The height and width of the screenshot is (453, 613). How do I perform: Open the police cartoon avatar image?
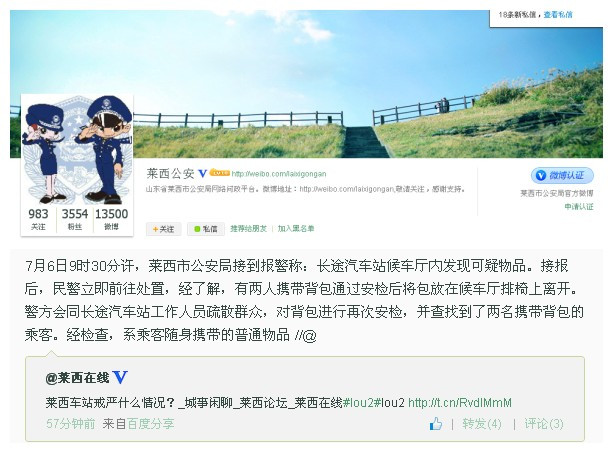77,150
